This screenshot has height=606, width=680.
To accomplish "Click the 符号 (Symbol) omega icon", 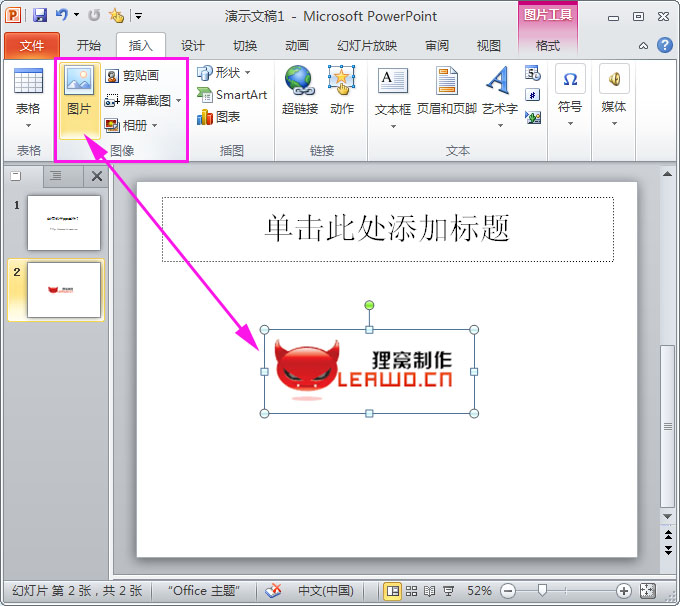I will click(x=570, y=79).
